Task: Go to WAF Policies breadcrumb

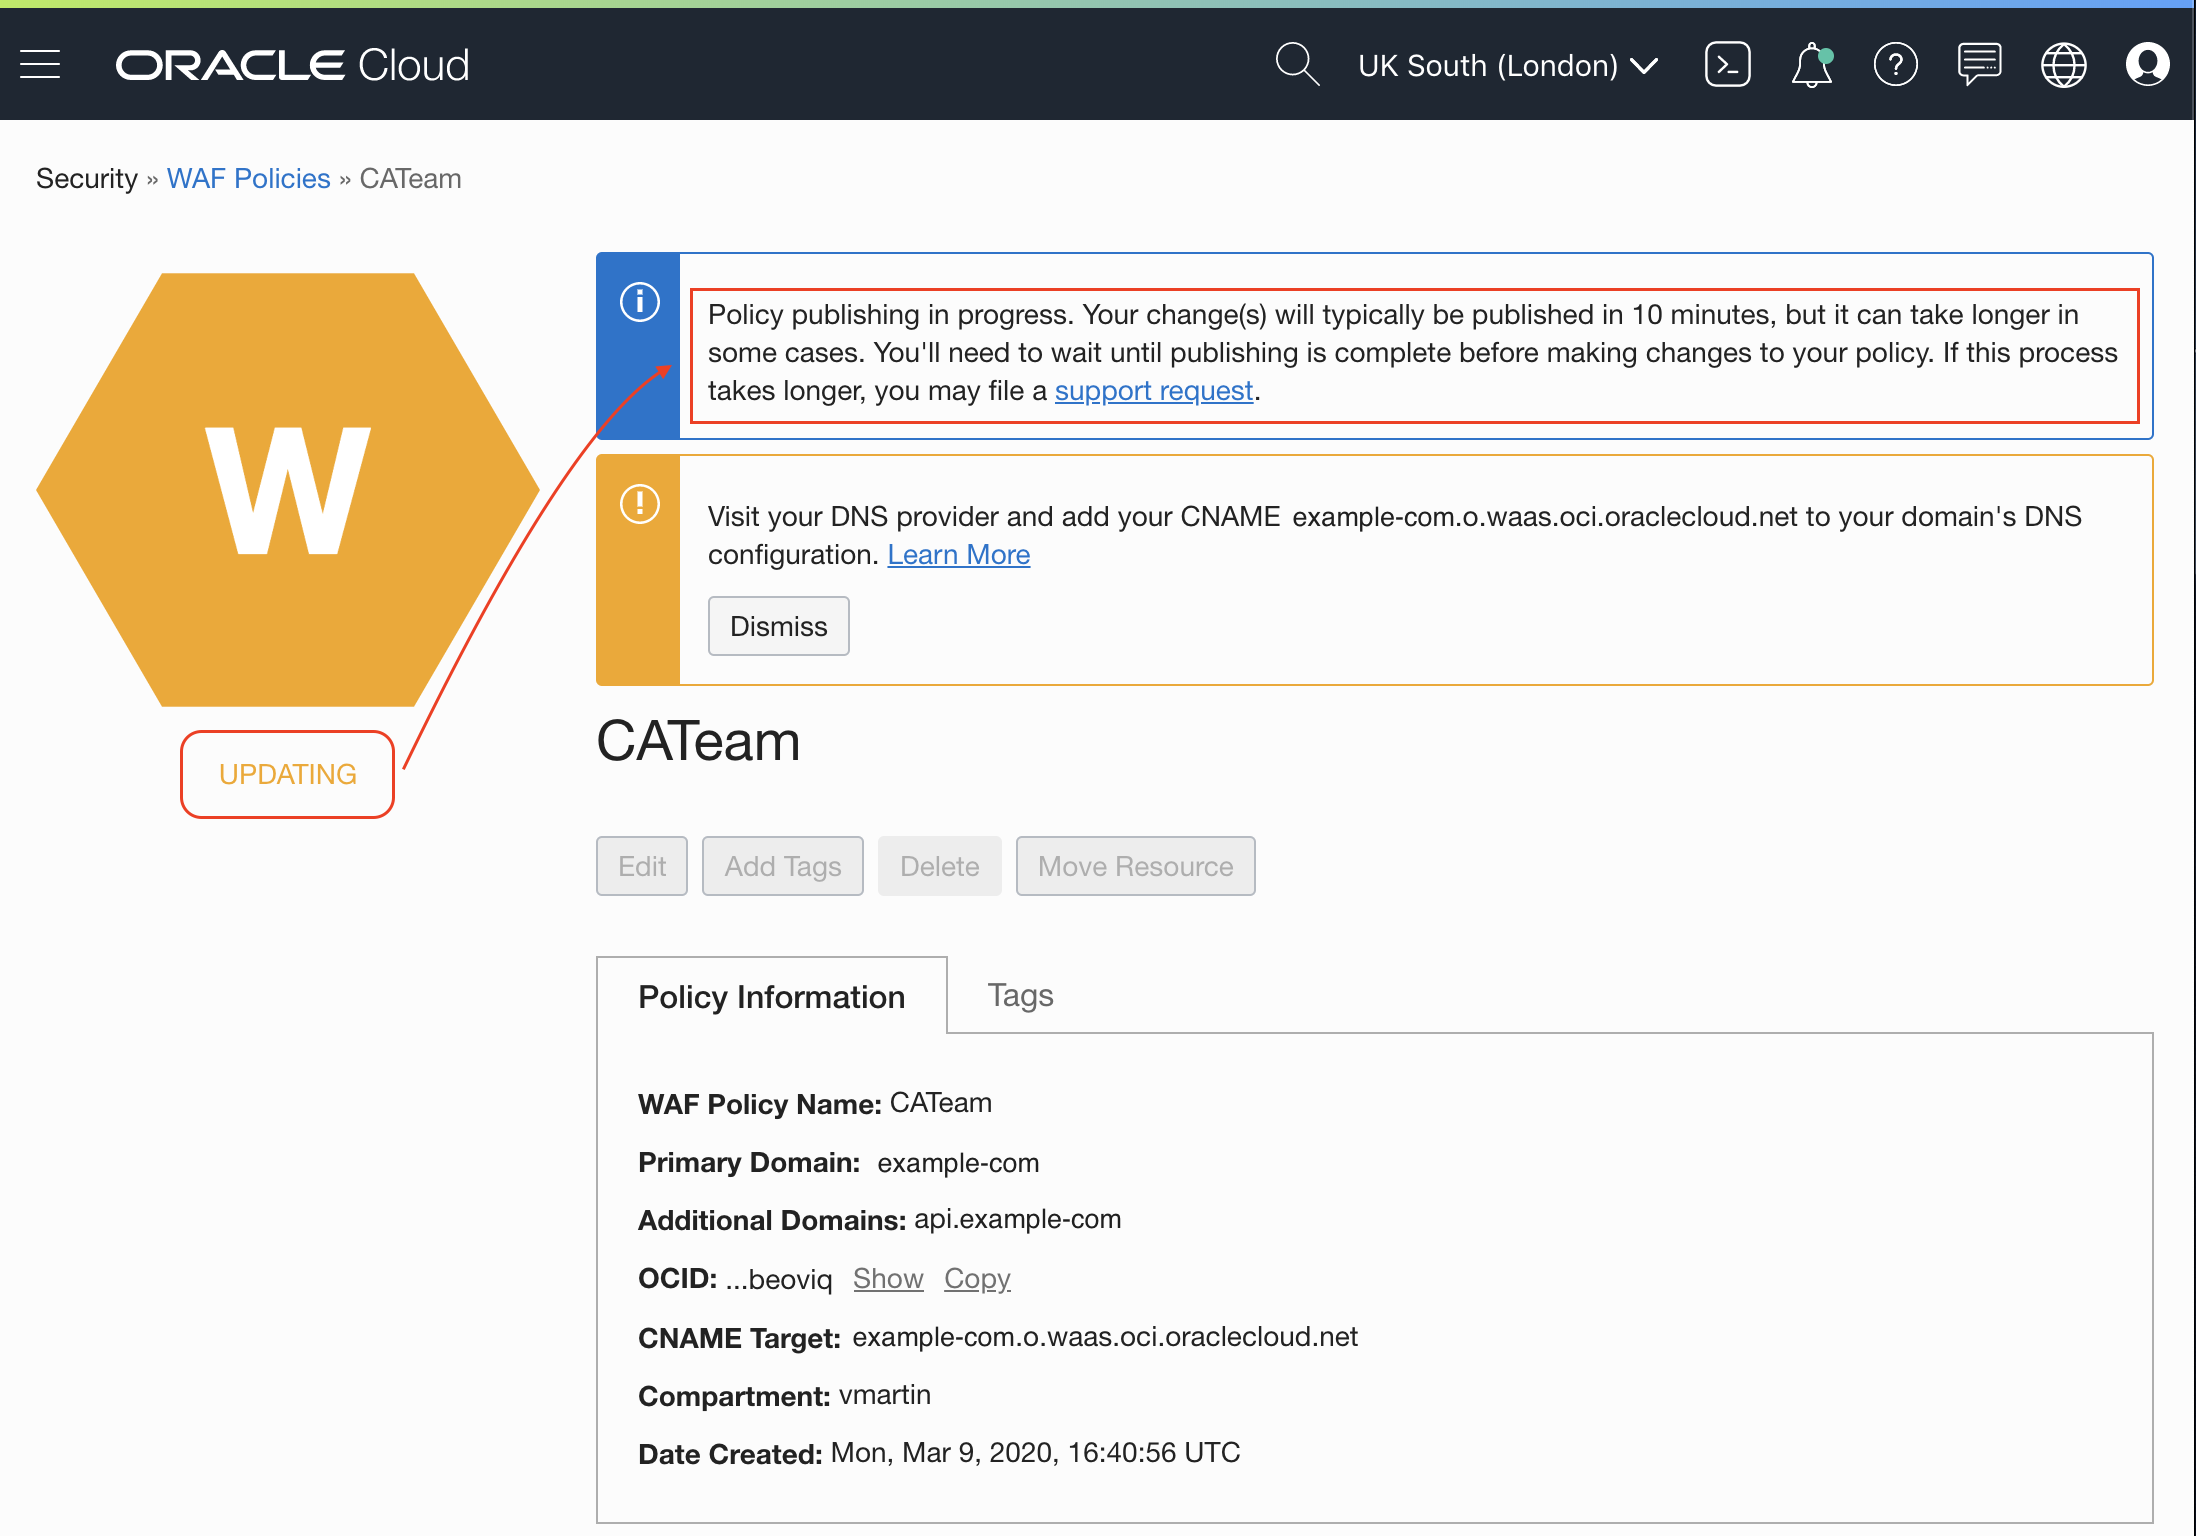Action: click(x=248, y=179)
